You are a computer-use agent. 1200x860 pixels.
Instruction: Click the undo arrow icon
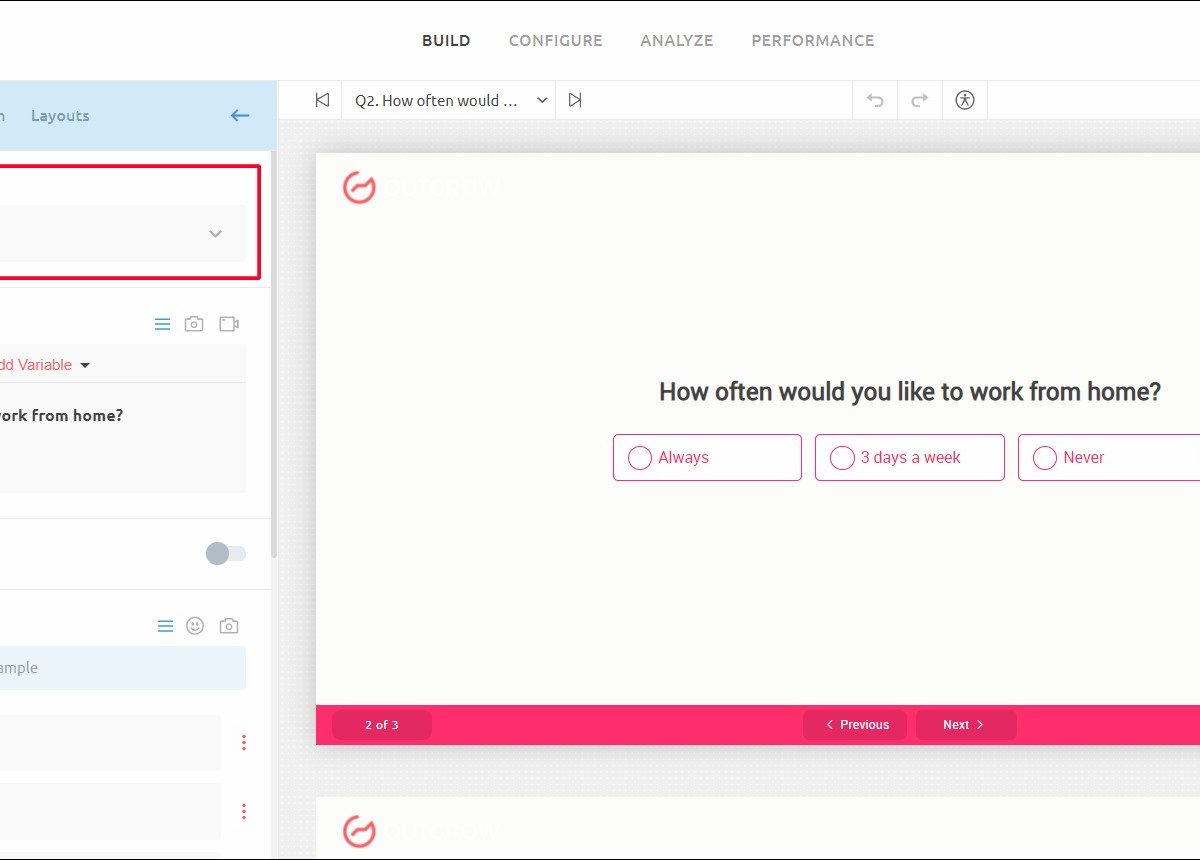click(x=875, y=100)
